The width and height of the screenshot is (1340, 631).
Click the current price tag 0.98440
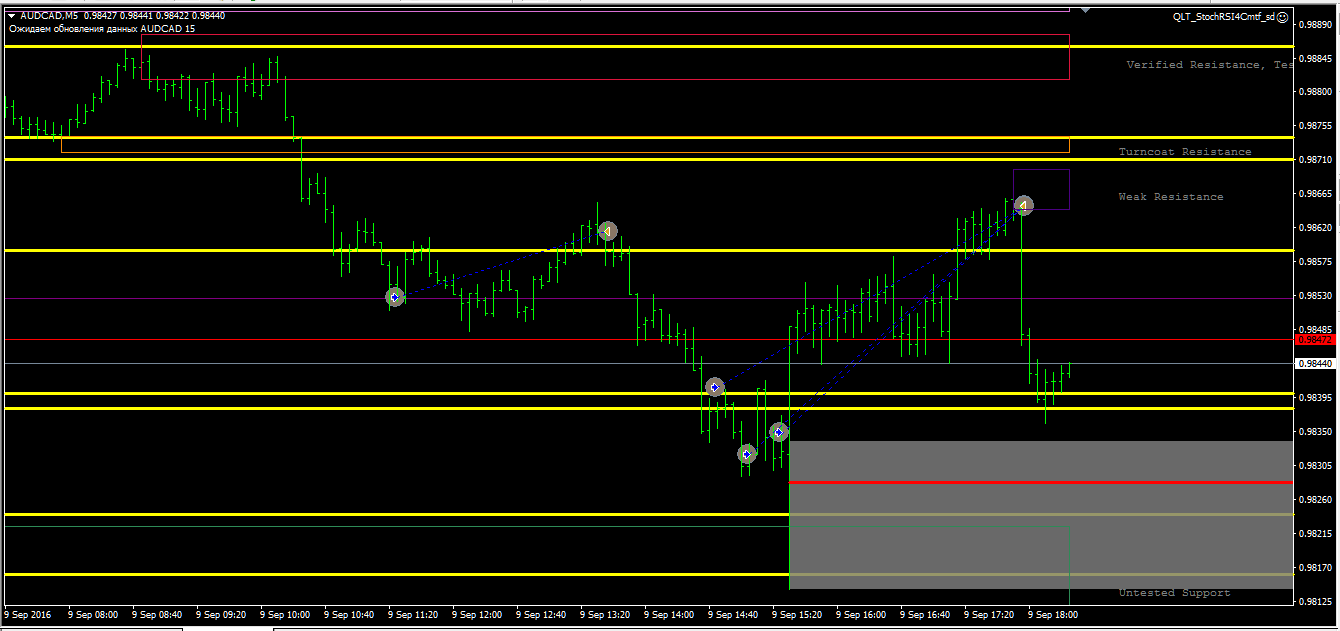[x=1315, y=364]
